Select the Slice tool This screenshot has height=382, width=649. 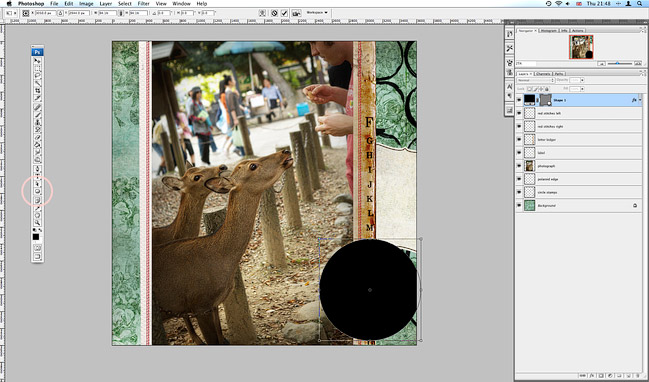tap(37, 98)
